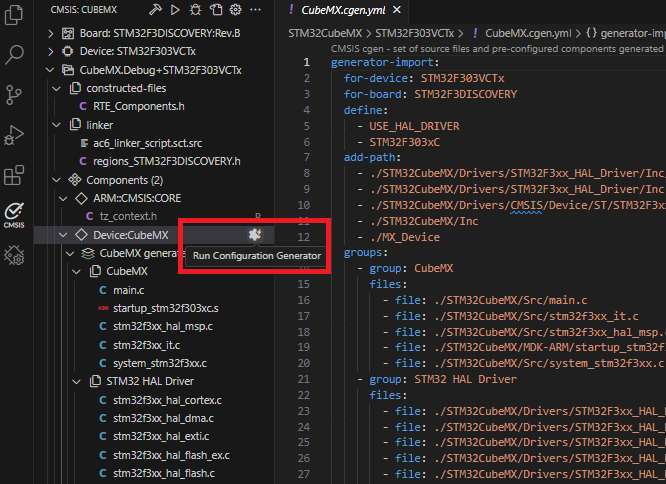666x484 pixels.
Task: Collapse the ARM::CMSIS:CORE component
Action: coord(63,199)
